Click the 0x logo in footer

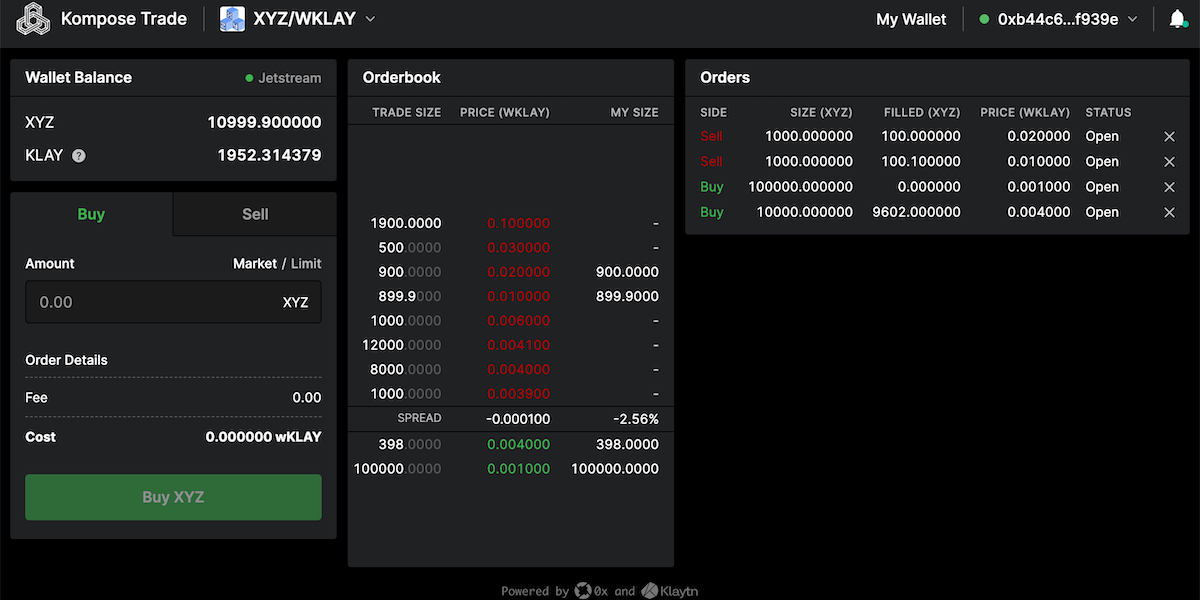coord(591,591)
